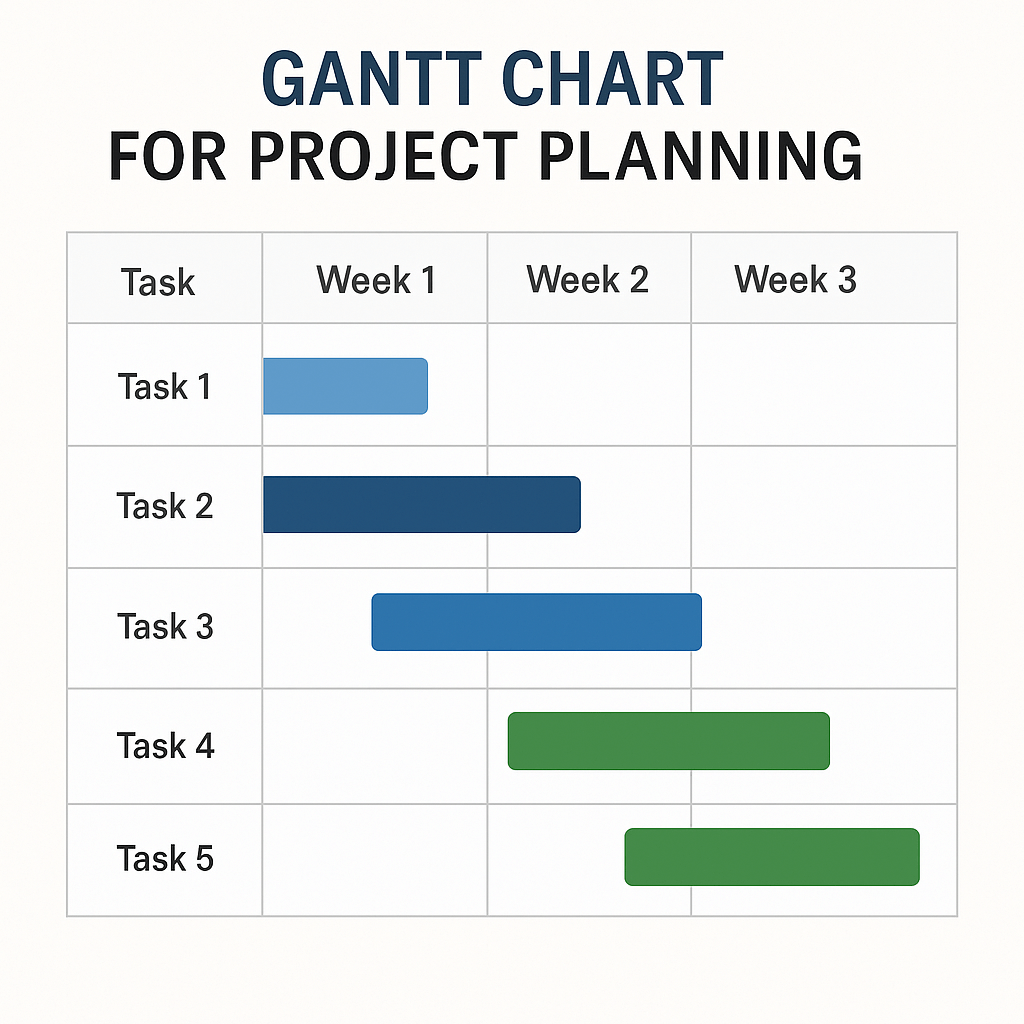This screenshot has width=1024, height=1024.
Task: Click the green Task 5 bar
Action: coord(772,857)
